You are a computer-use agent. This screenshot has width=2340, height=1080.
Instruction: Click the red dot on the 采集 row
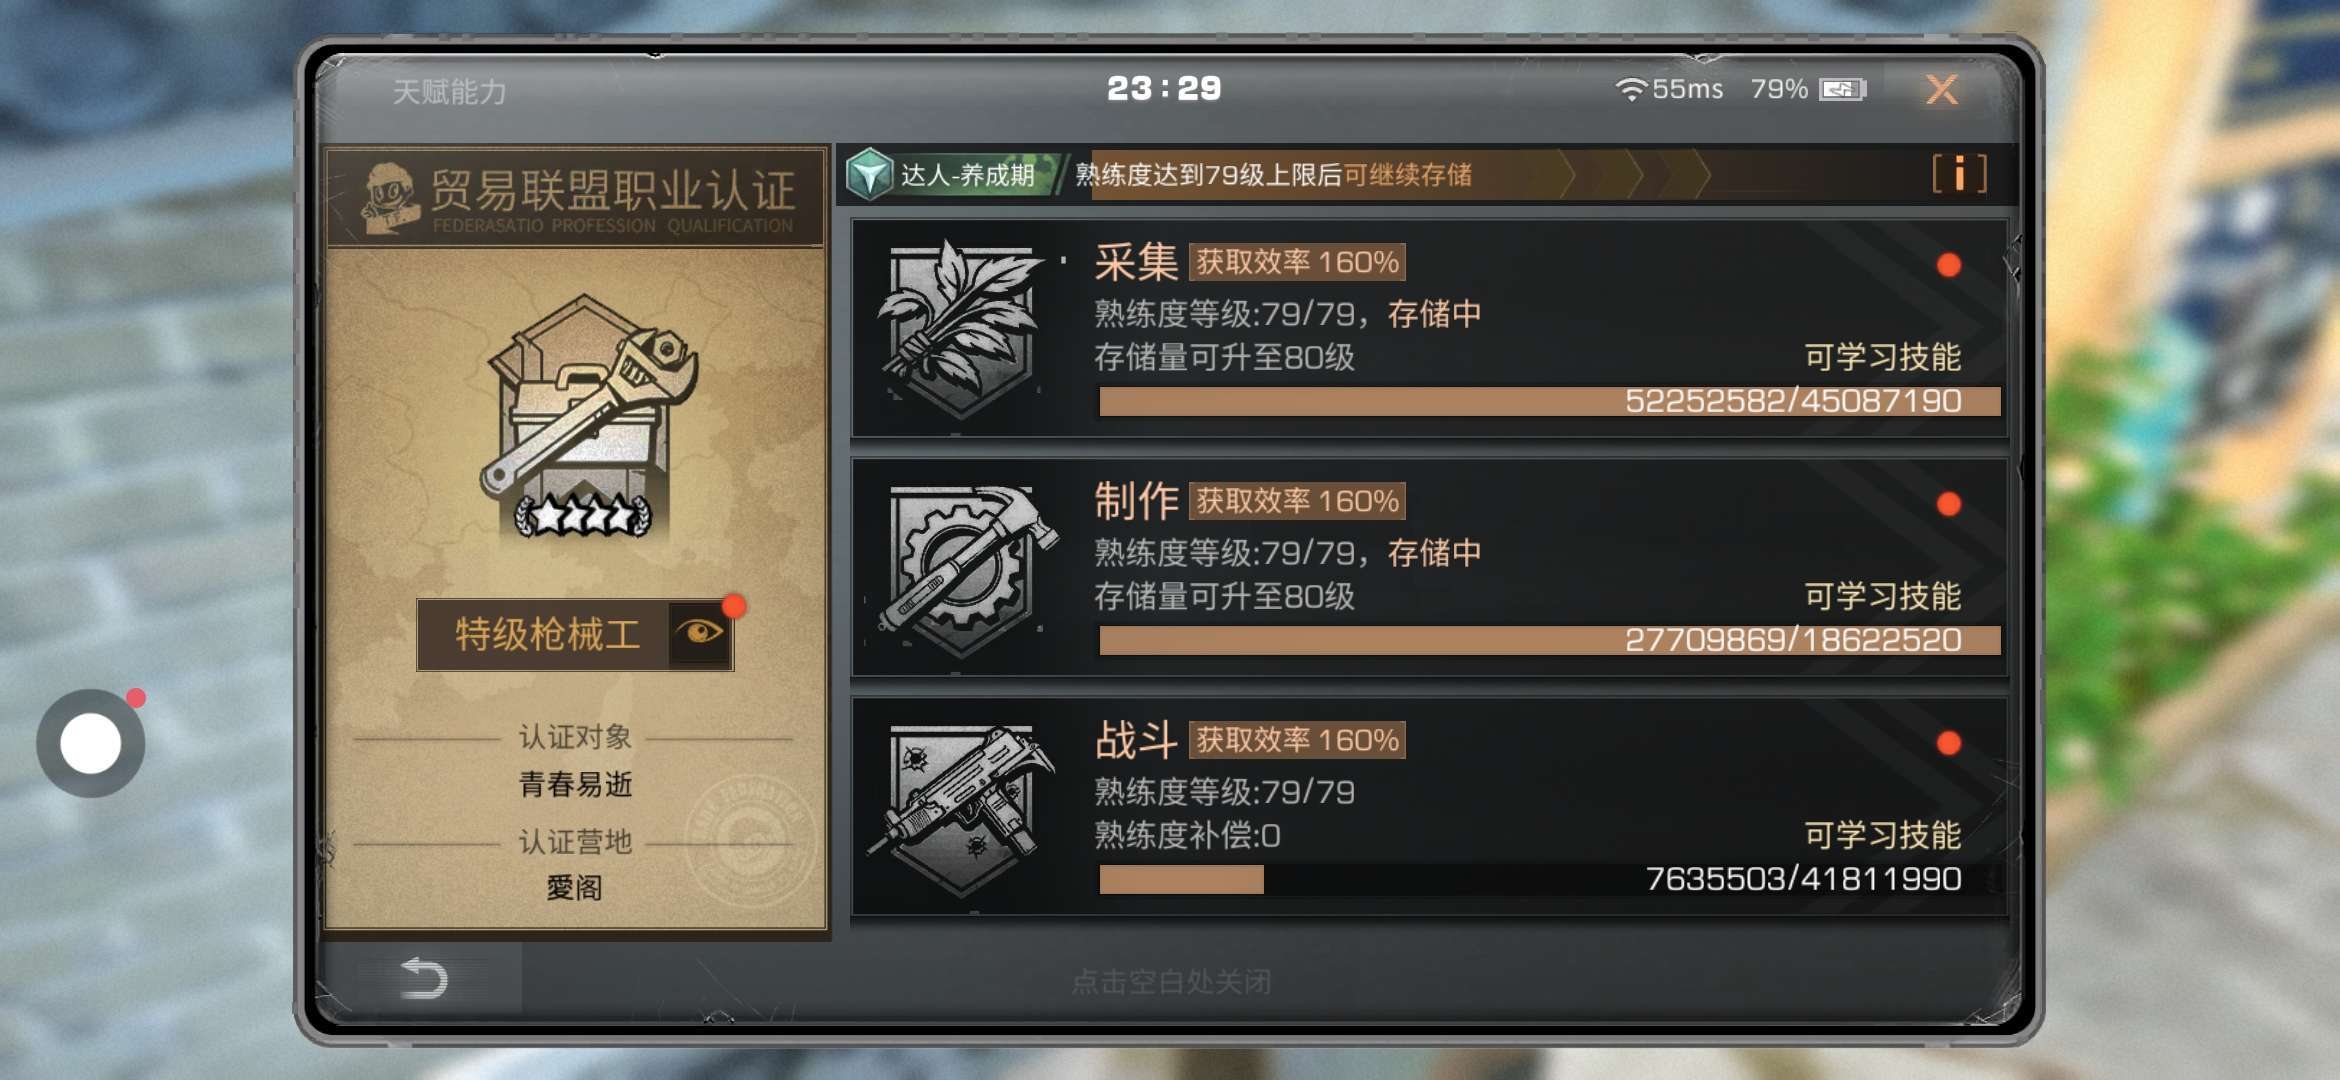[1948, 265]
